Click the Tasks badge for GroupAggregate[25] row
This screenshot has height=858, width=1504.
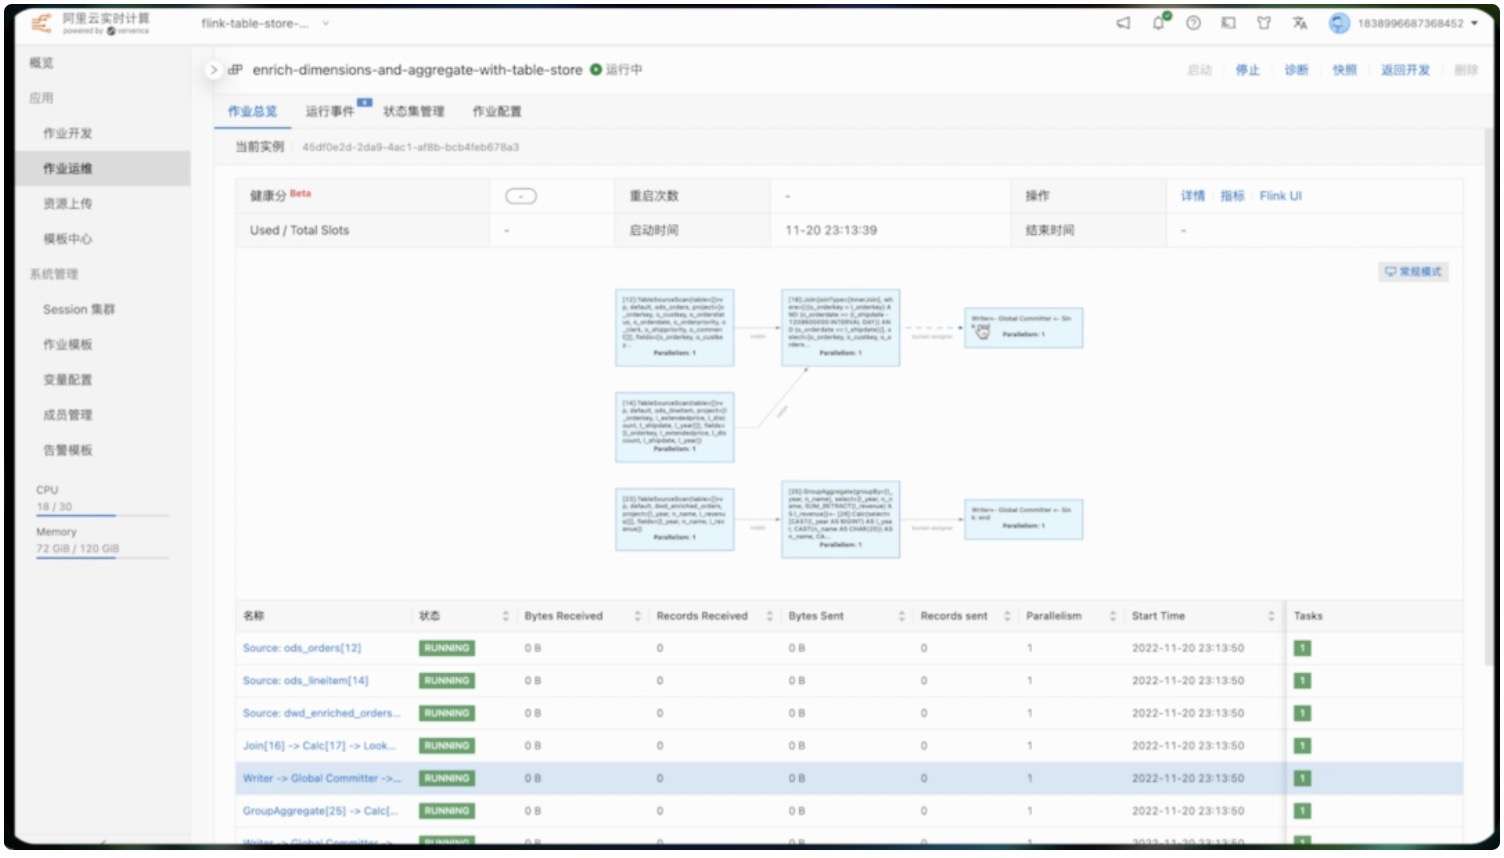(1302, 811)
